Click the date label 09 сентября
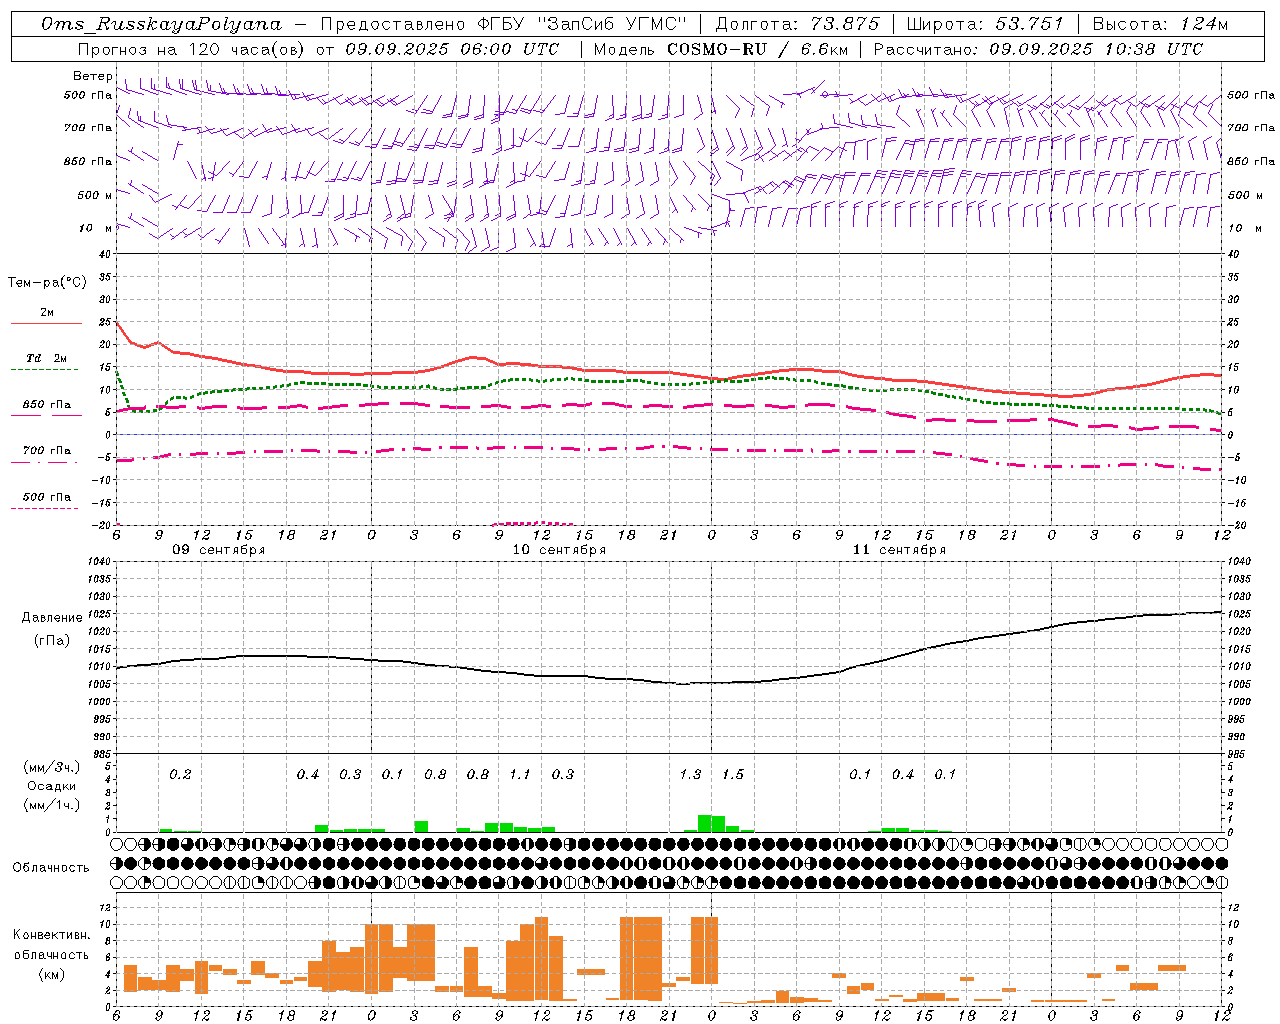This screenshot has height=1024, width=1280. 219,550
